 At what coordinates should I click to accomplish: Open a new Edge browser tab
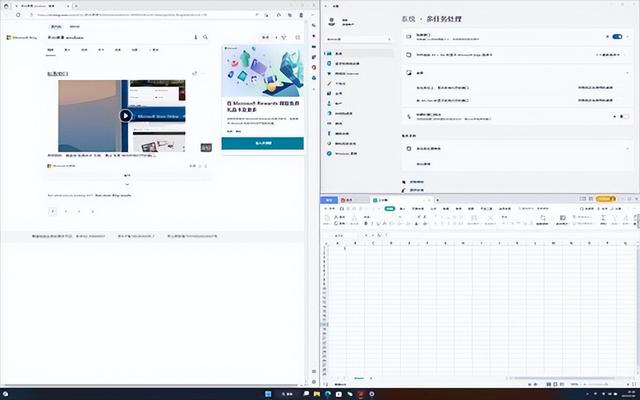click(x=76, y=6)
